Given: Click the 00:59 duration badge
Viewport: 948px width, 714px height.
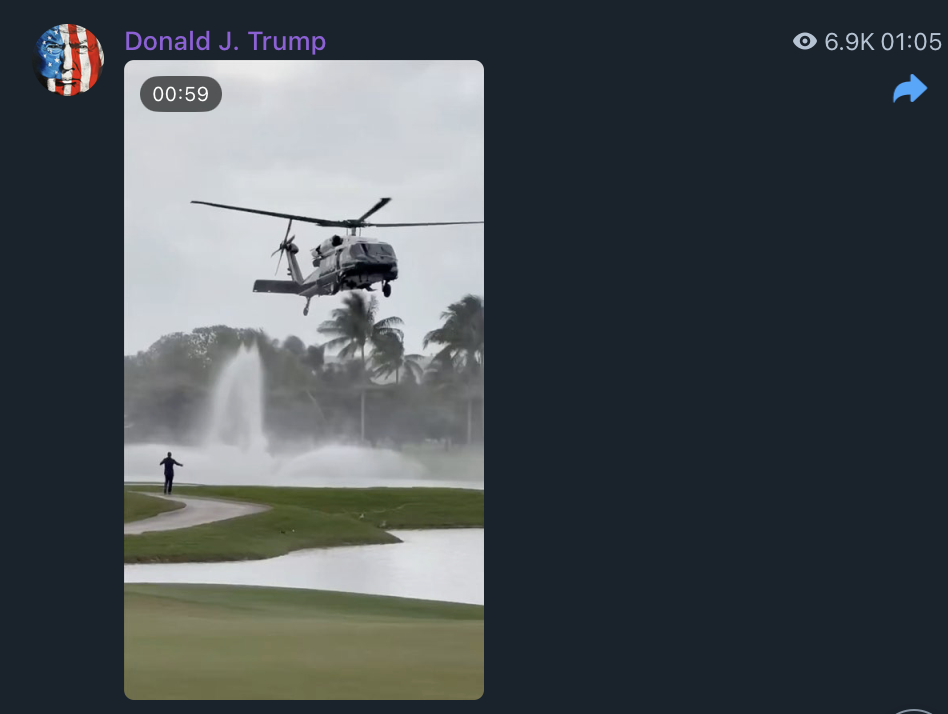Looking at the screenshot, I should 181,94.
